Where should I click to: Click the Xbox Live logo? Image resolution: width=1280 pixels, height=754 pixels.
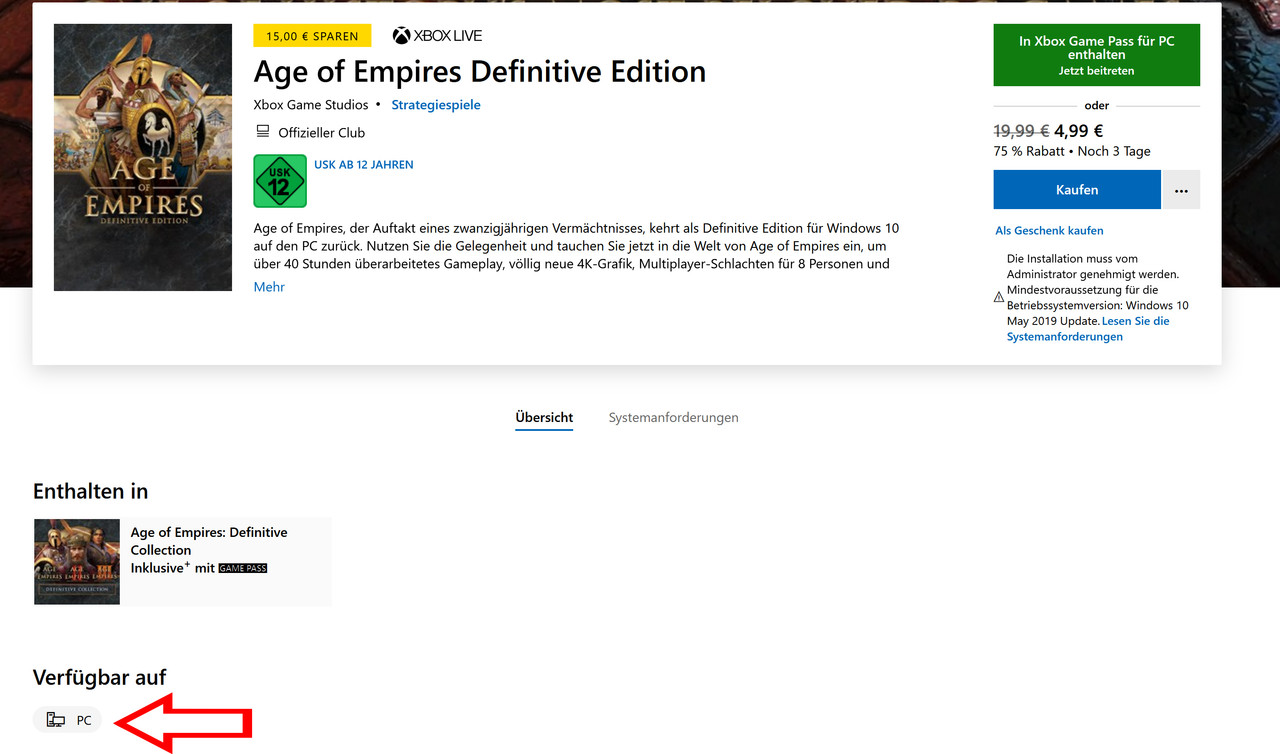click(437, 36)
